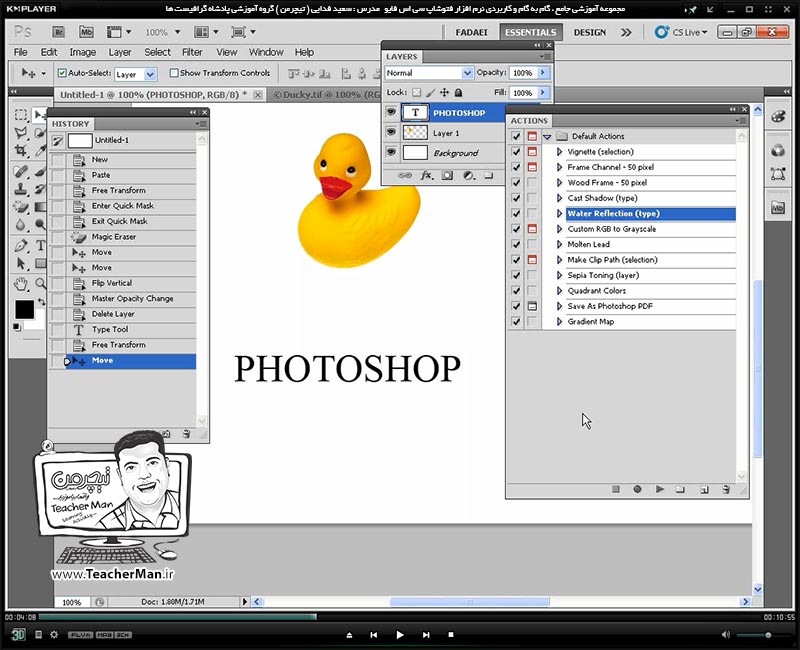Select the Flip Vertical history state

pyautogui.click(x=131, y=283)
